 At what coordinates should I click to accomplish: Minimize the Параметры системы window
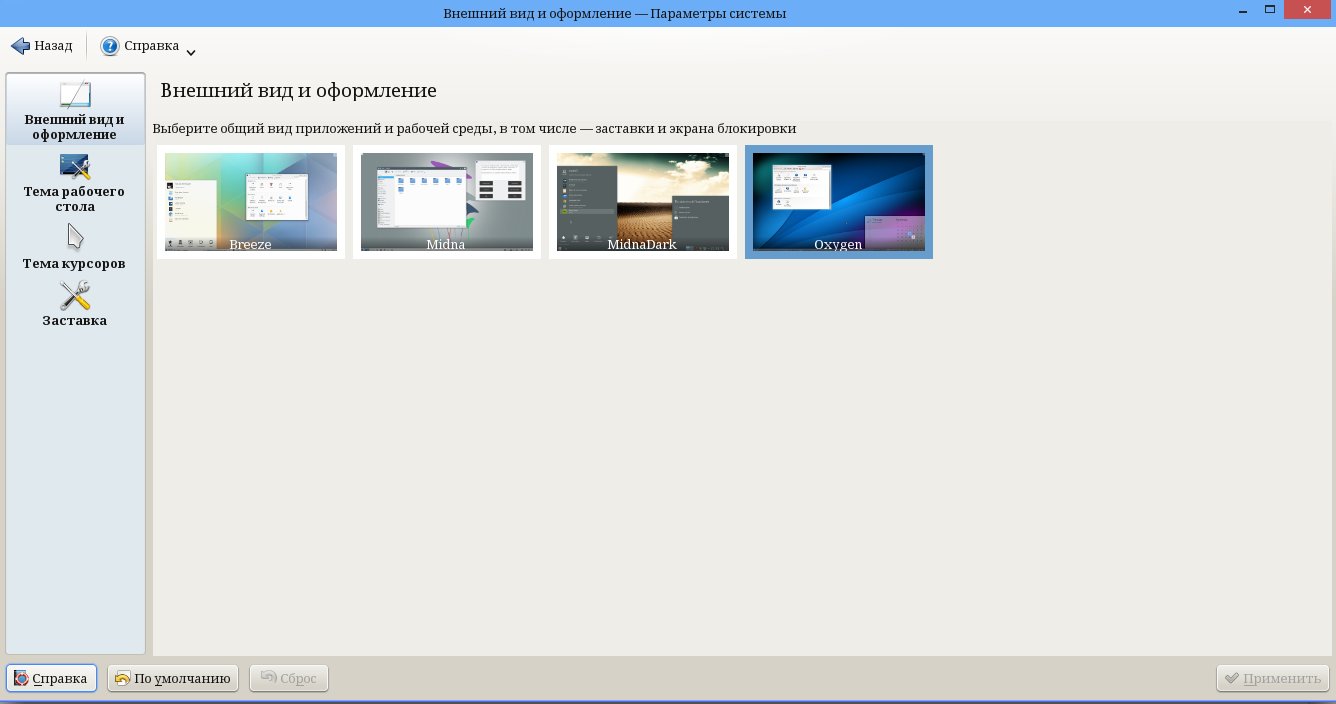click(1241, 9)
